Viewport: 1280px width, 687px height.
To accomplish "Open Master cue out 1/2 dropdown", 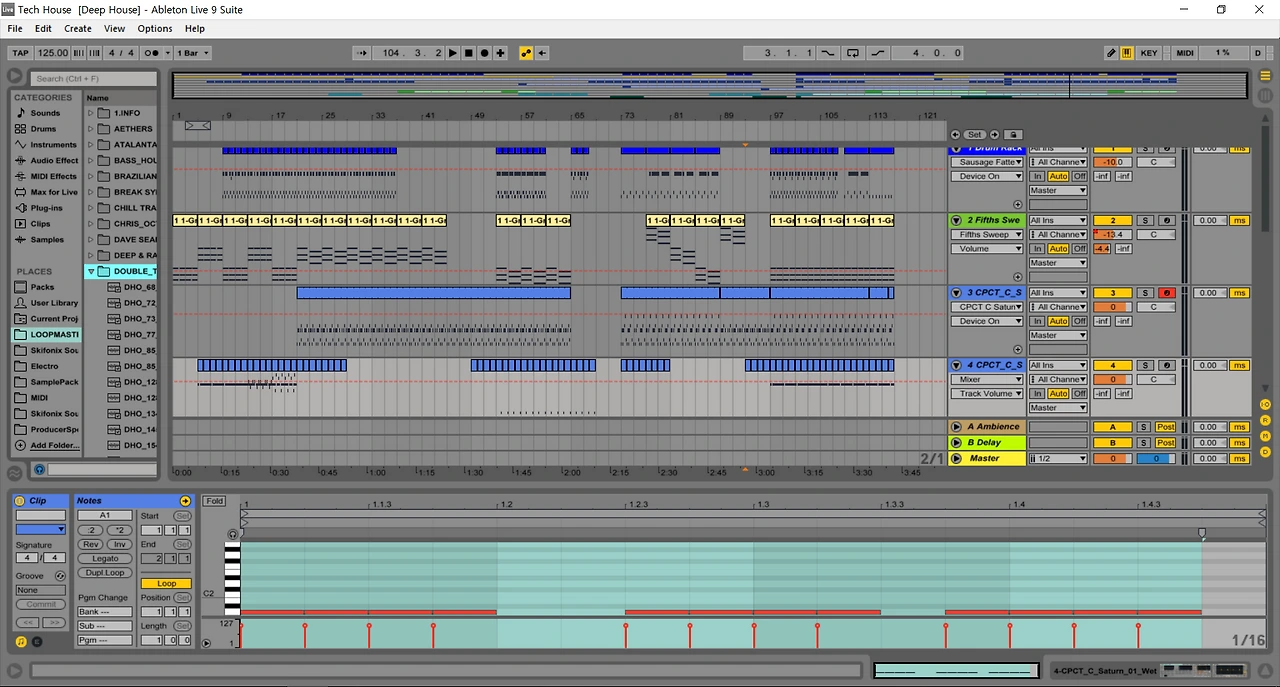I will [x=1058, y=459].
